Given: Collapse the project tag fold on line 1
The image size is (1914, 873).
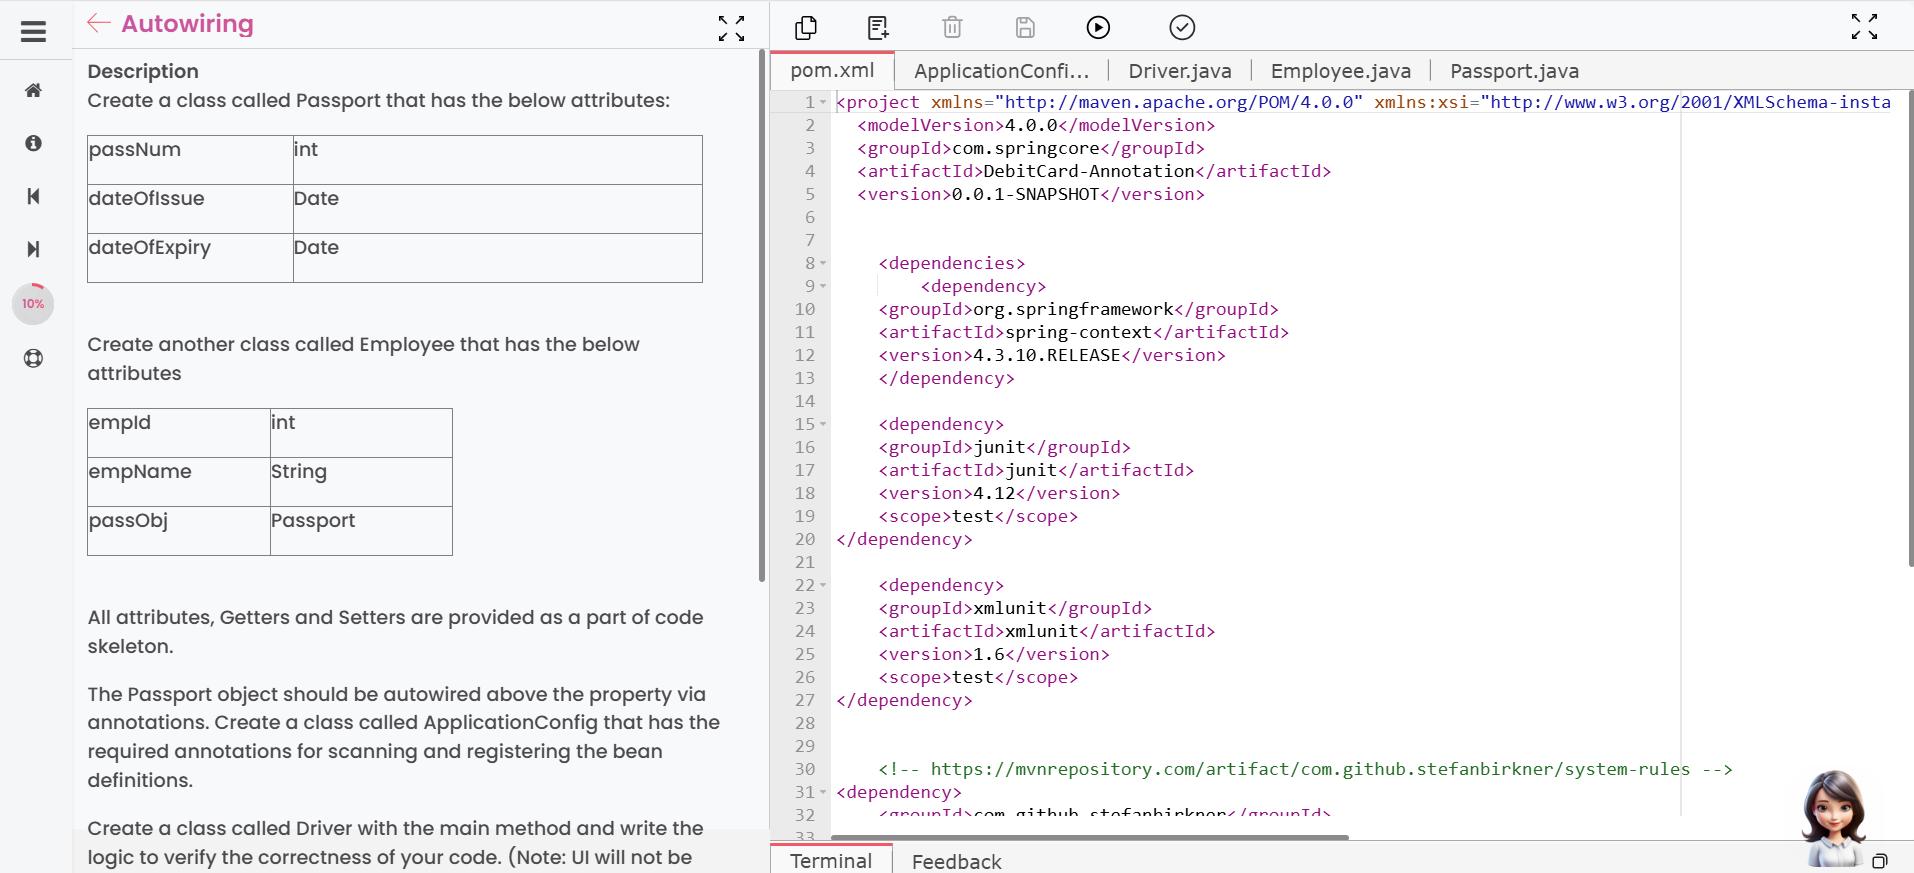Looking at the screenshot, I should click(x=823, y=103).
